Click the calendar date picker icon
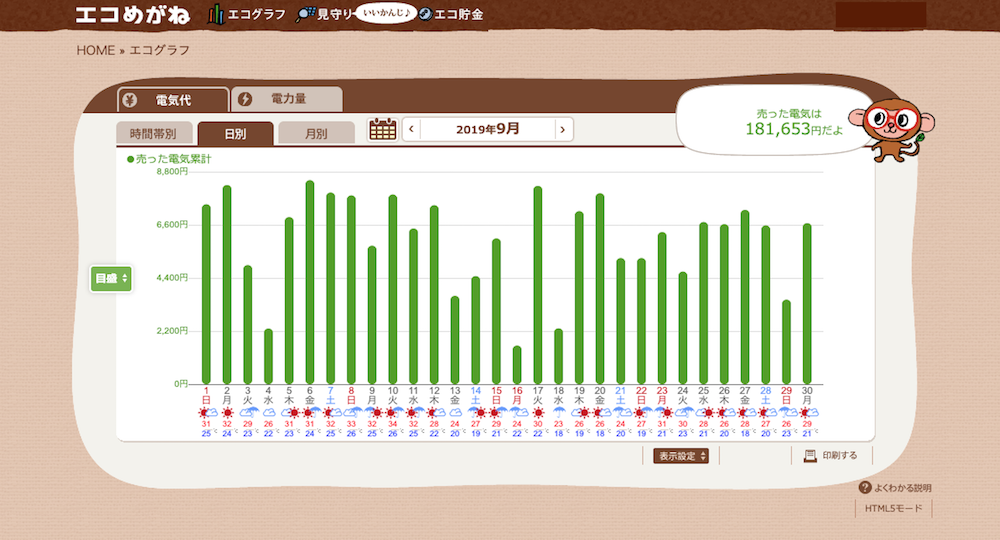Screen dimensions: 1000x540 (x=383, y=129)
